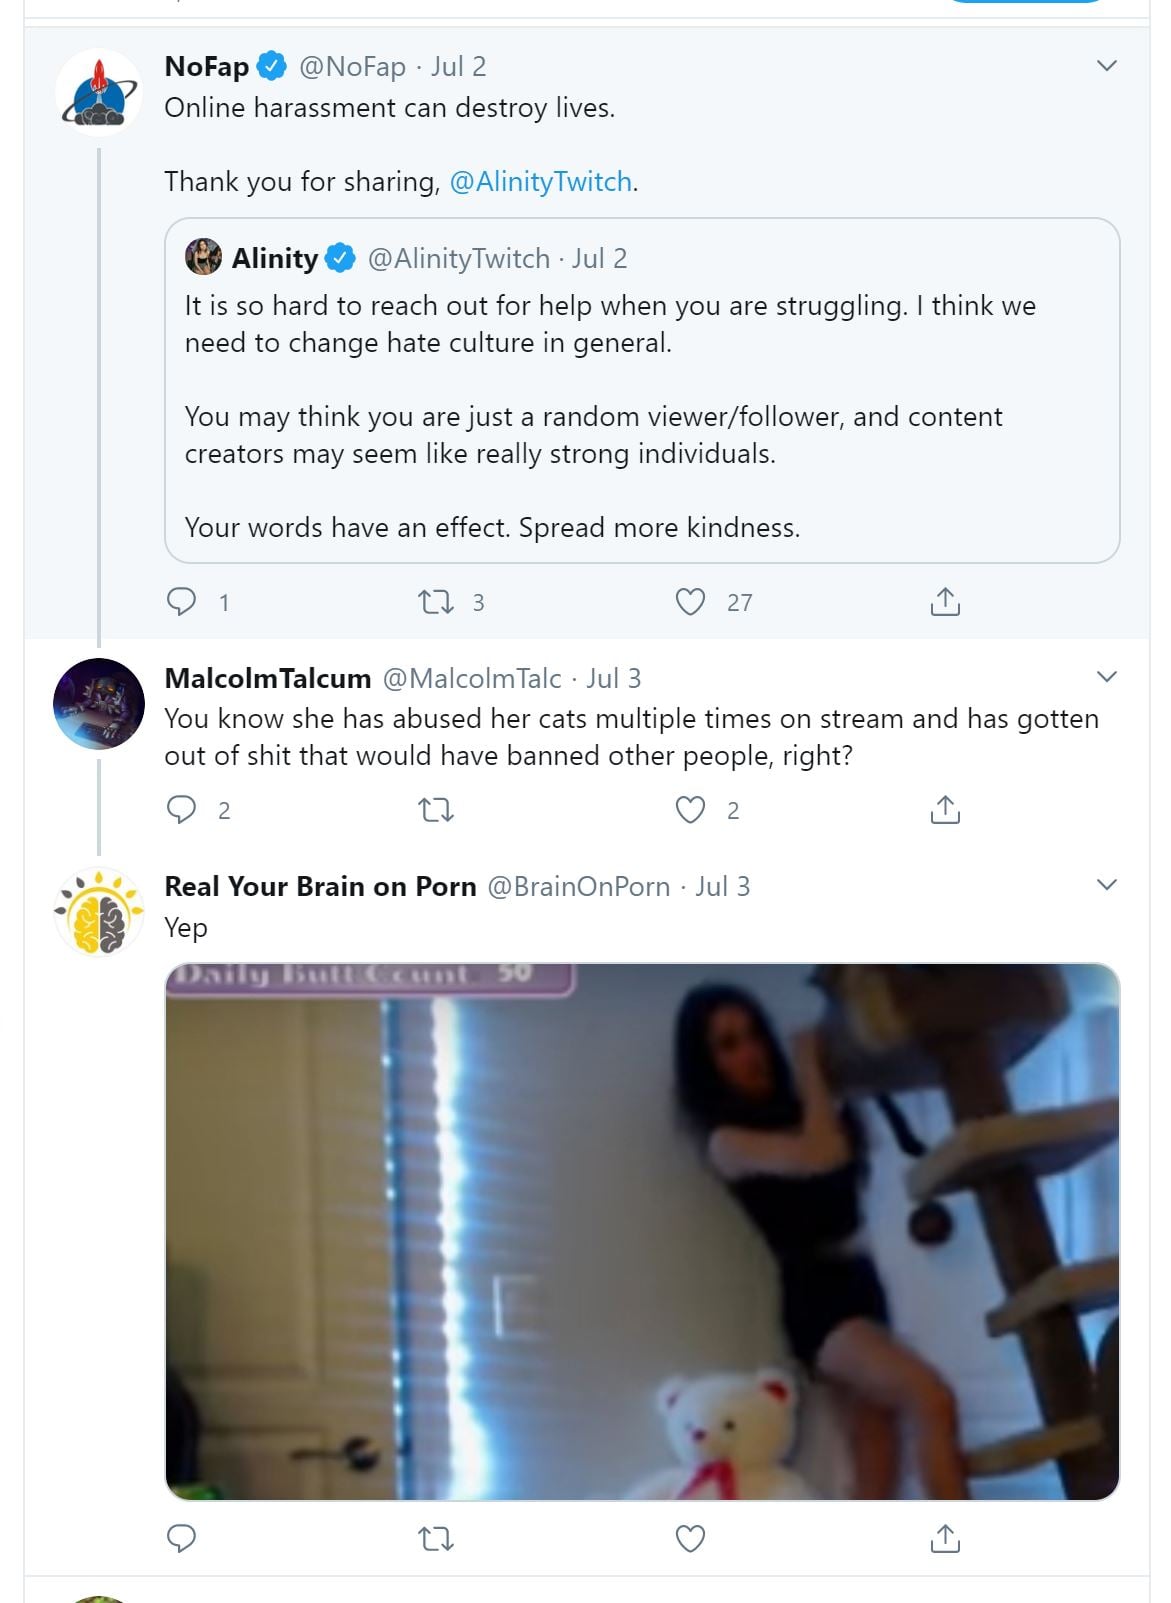Retweet the Real Your Brain on Porn tweet
Image resolution: width=1171 pixels, height=1603 pixels.
coord(435,1537)
